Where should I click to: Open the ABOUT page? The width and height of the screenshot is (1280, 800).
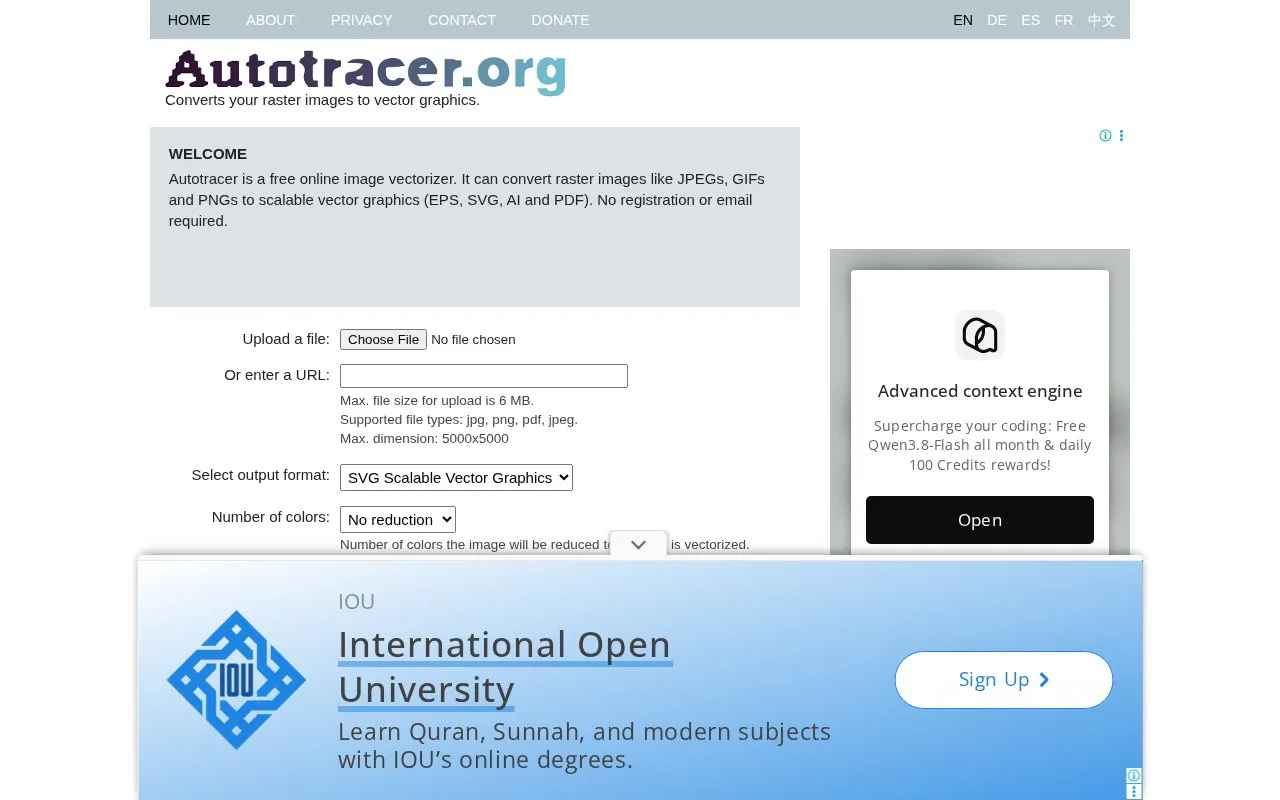tap(270, 20)
